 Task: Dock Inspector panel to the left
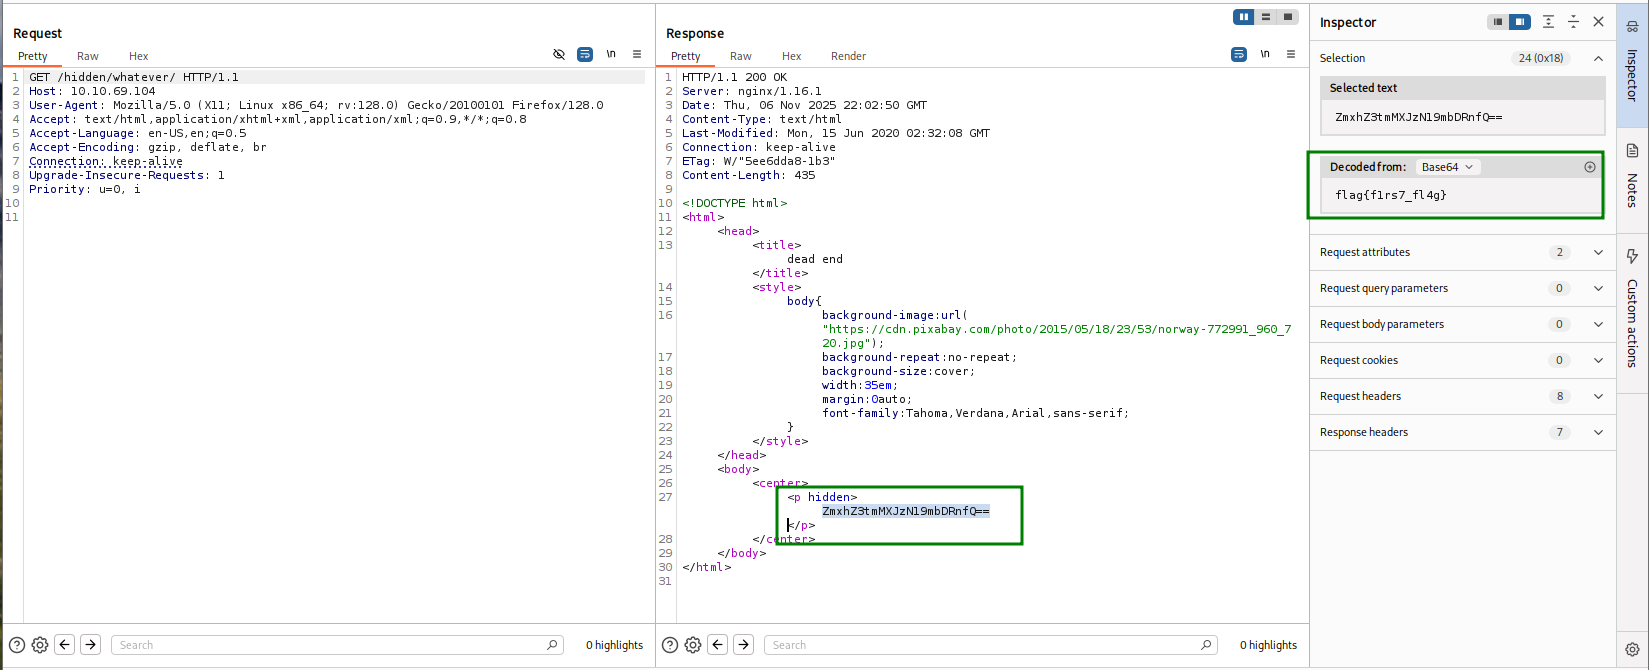(x=1498, y=22)
